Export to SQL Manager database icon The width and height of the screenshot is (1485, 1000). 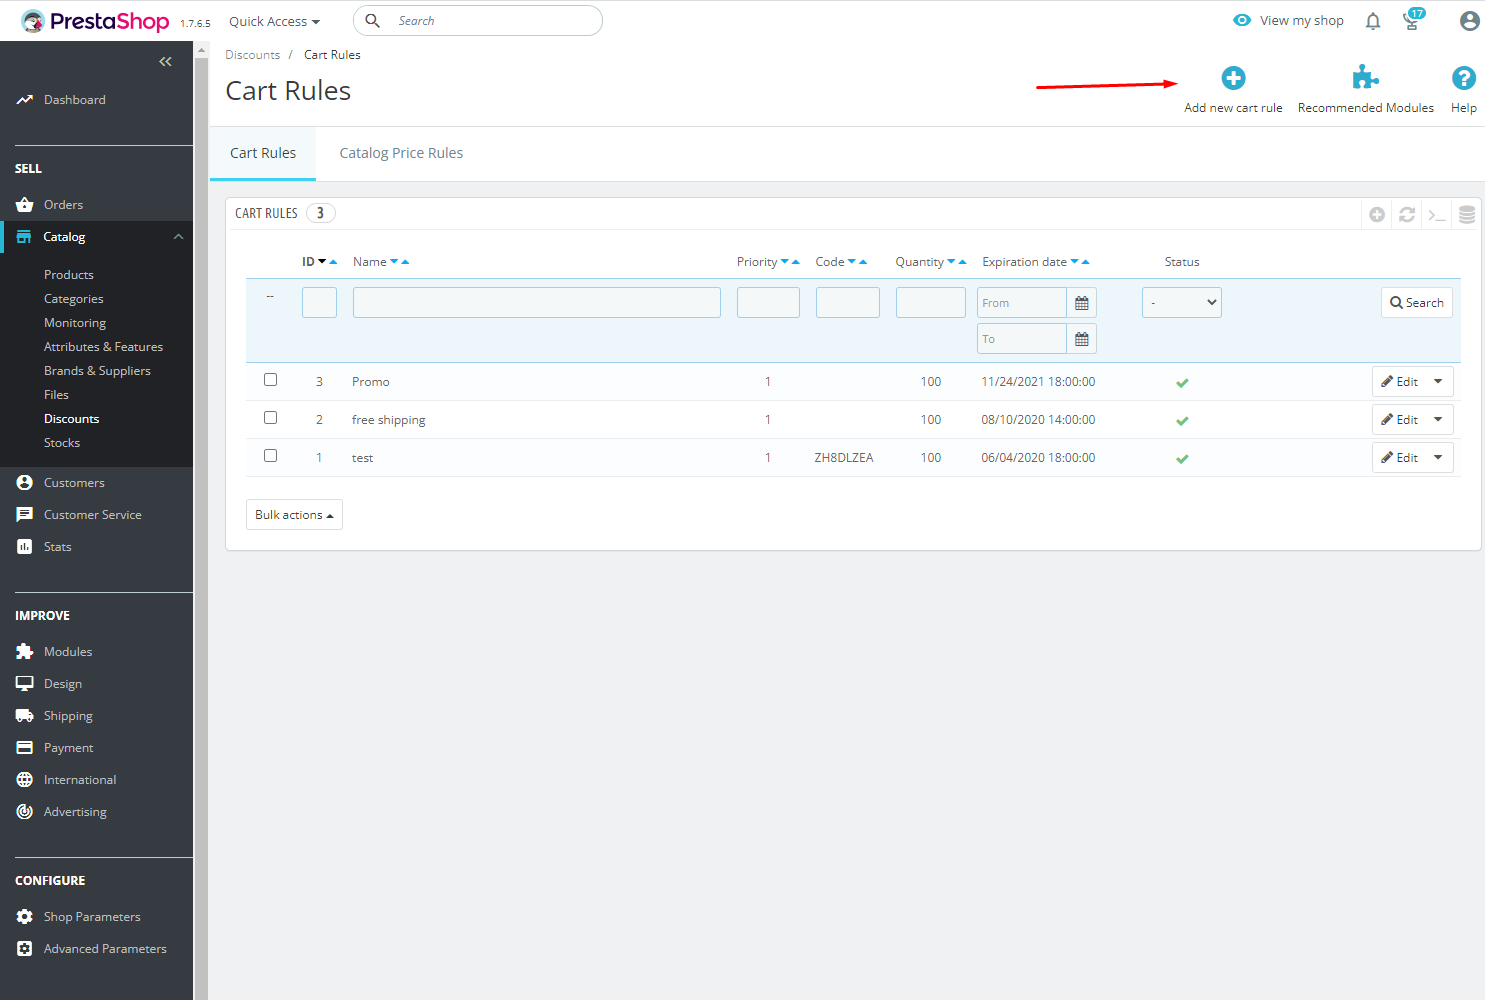(1467, 214)
